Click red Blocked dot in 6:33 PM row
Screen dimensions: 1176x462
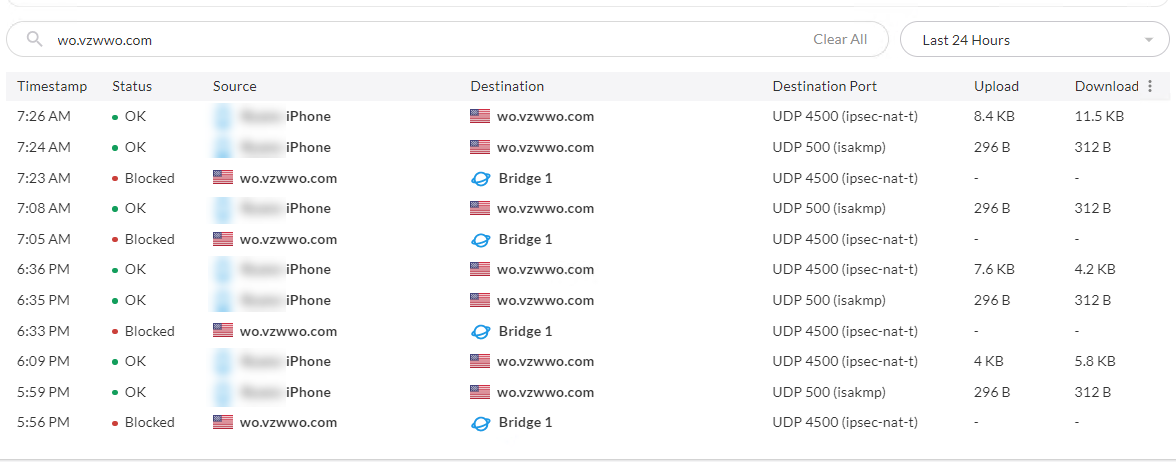point(115,331)
